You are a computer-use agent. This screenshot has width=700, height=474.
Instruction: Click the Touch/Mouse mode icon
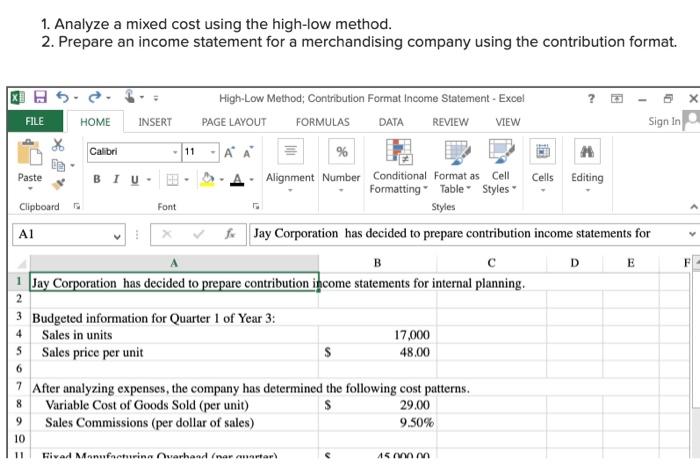[x=129, y=96]
